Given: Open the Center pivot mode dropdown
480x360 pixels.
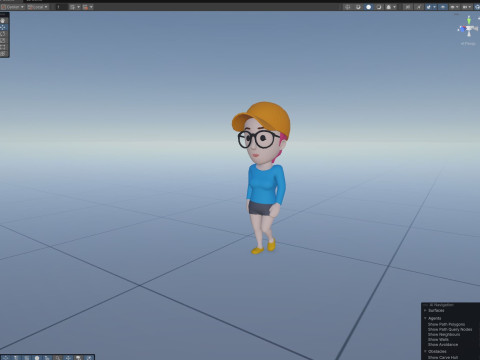Looking at the screenshot, I should point(12,7).
